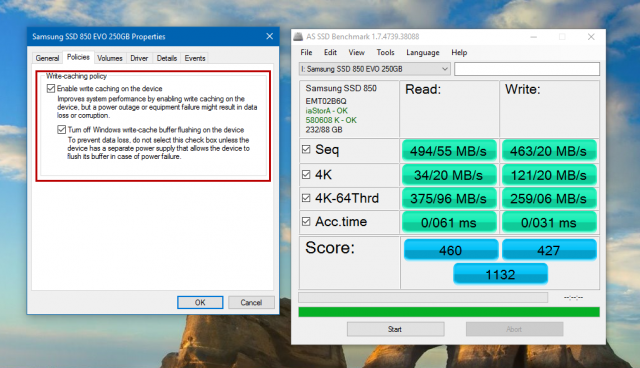Close the Samsung SSD Properties dialog
The height and width of the screenshot is (368, 640).
click(269, 36)
